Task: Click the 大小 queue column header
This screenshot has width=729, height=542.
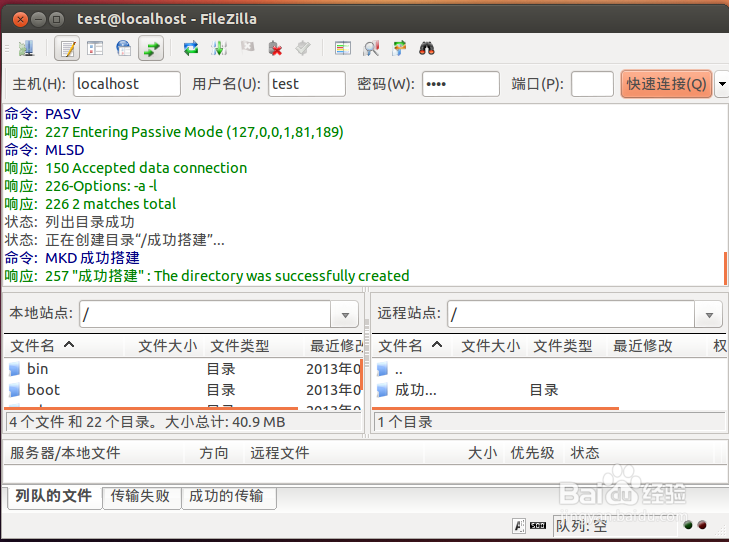Action: (464, 453)
